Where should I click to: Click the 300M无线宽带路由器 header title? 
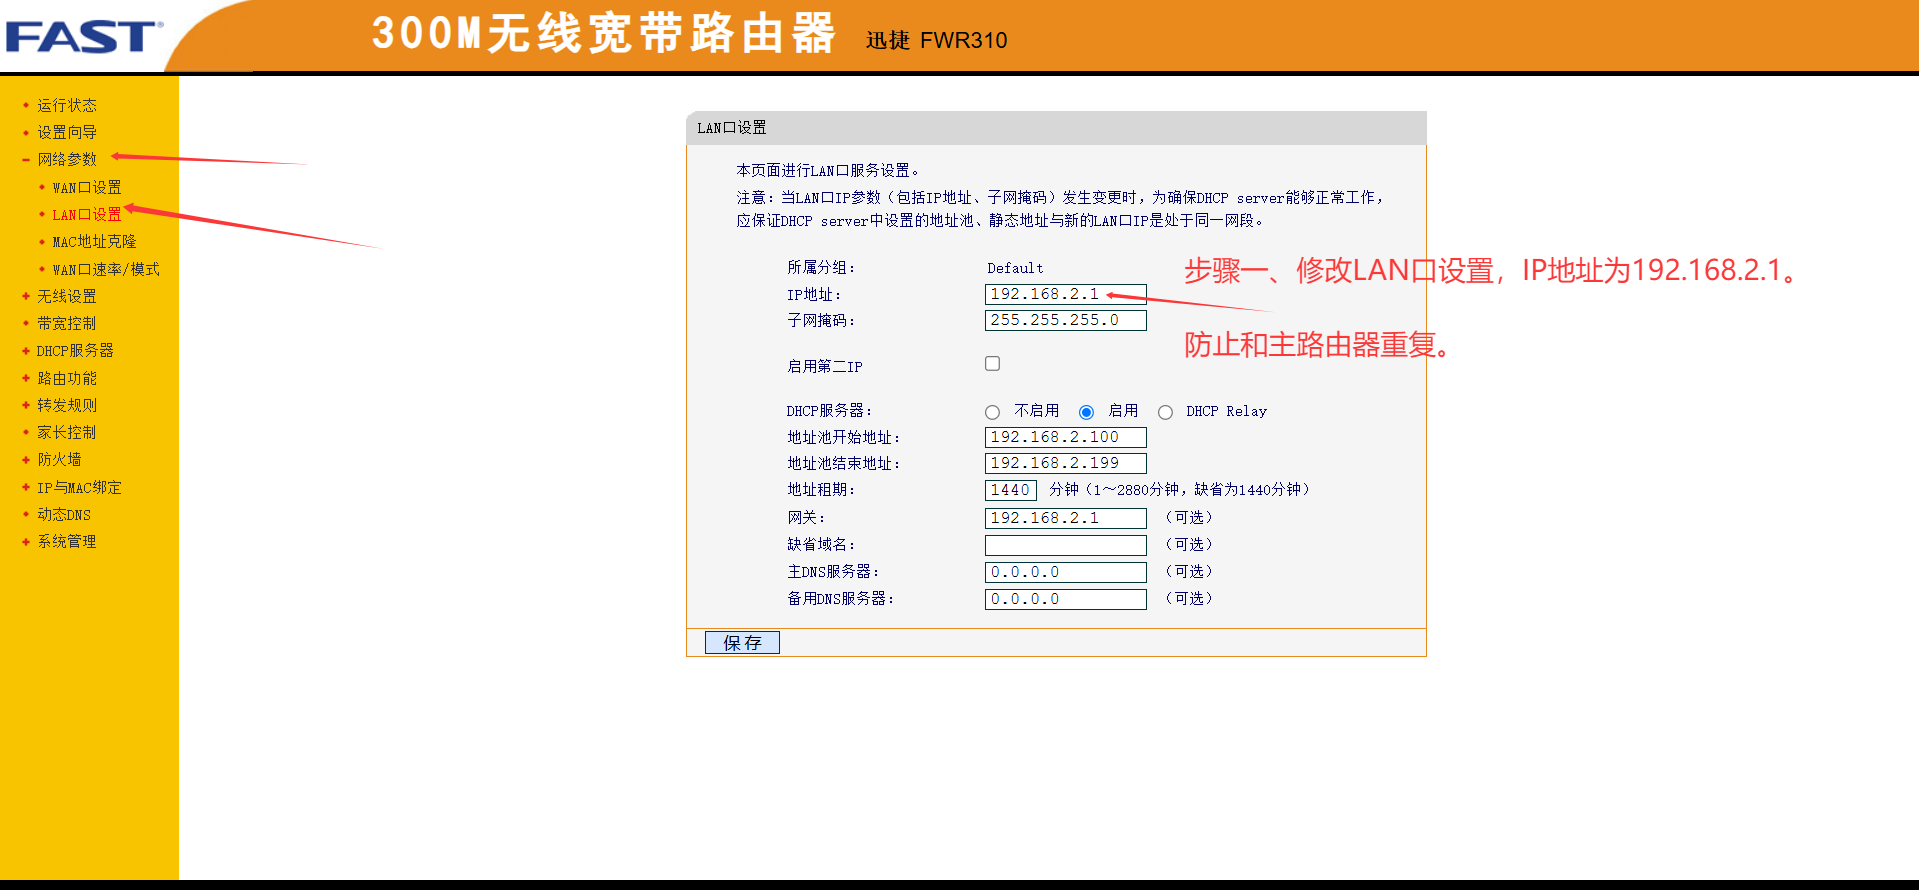(x=604, y=33)
